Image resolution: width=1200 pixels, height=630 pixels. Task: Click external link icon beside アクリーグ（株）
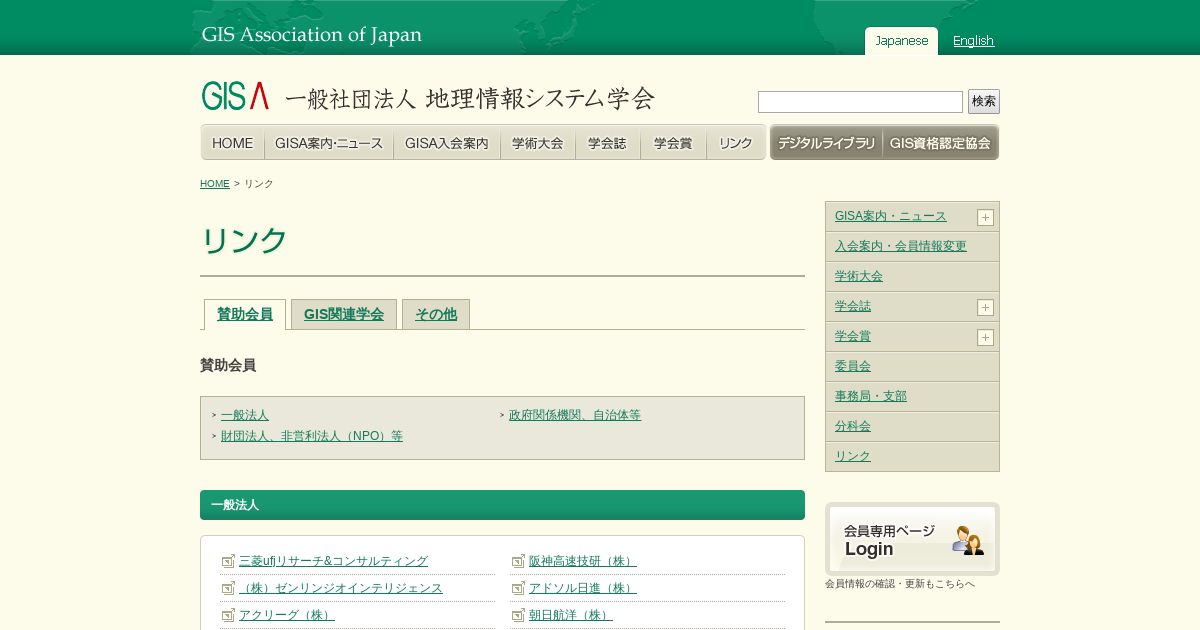click(x=228, y=615)
